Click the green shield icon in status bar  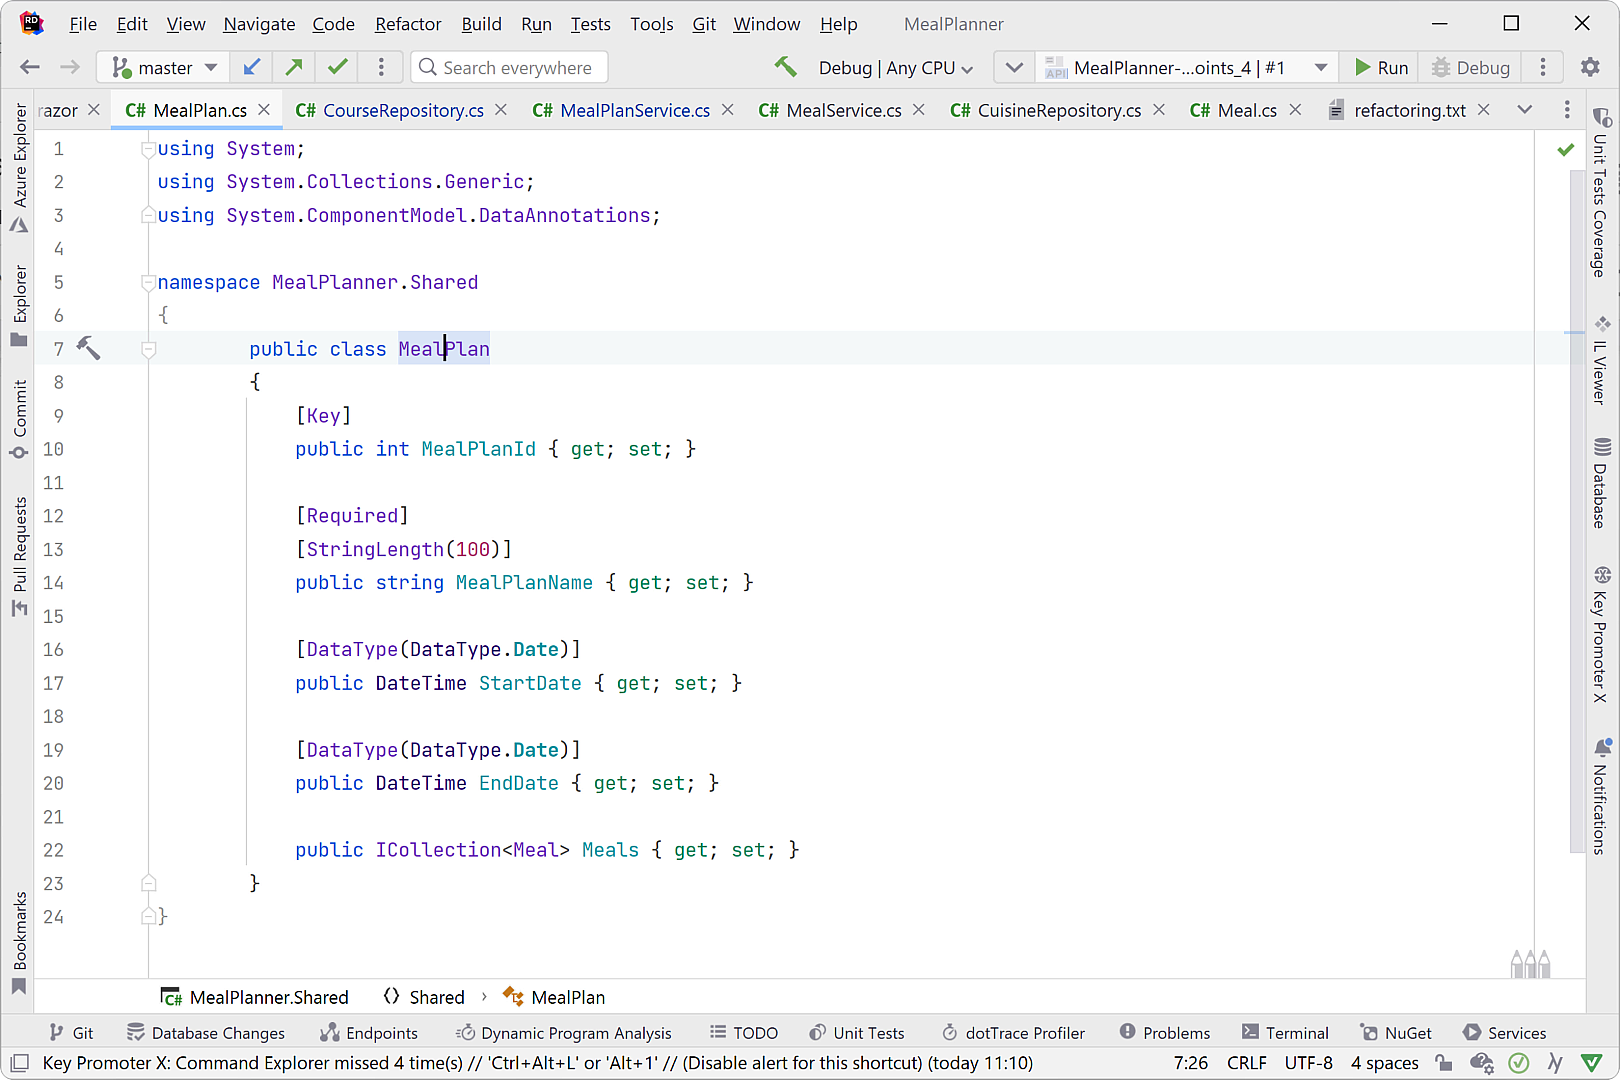[1592, 1062]
